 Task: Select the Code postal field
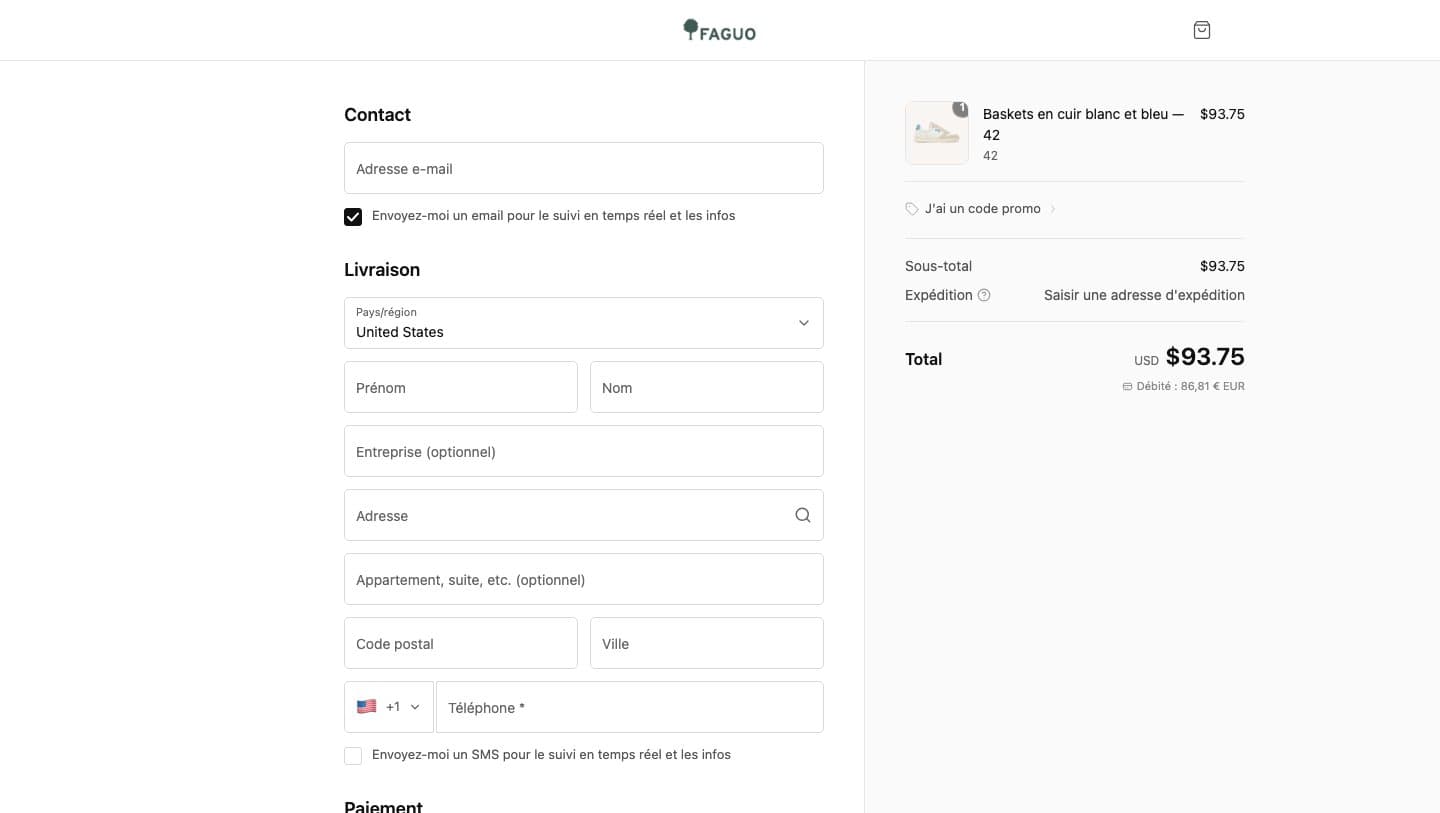pyautogui.click(x=461, y=643)
